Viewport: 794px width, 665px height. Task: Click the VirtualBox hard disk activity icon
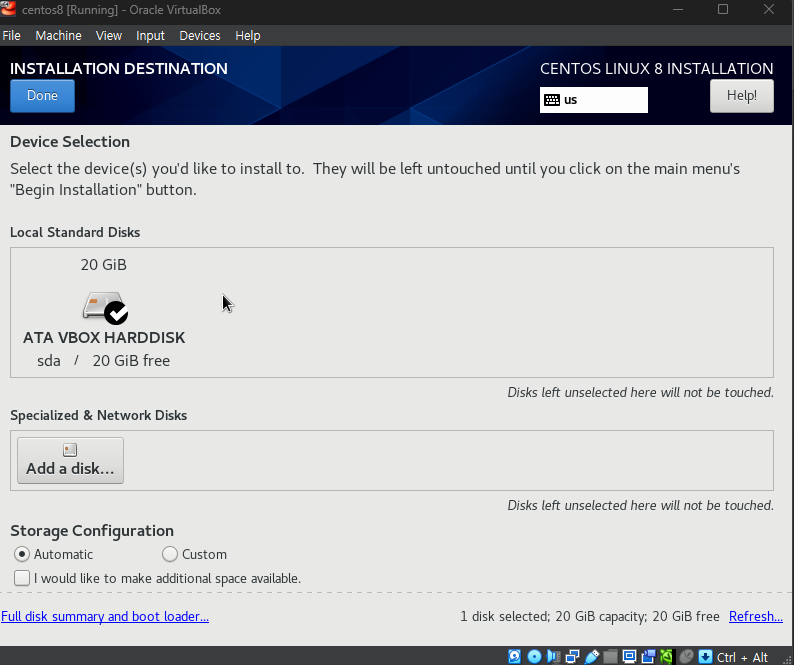(x=514, y=656)
